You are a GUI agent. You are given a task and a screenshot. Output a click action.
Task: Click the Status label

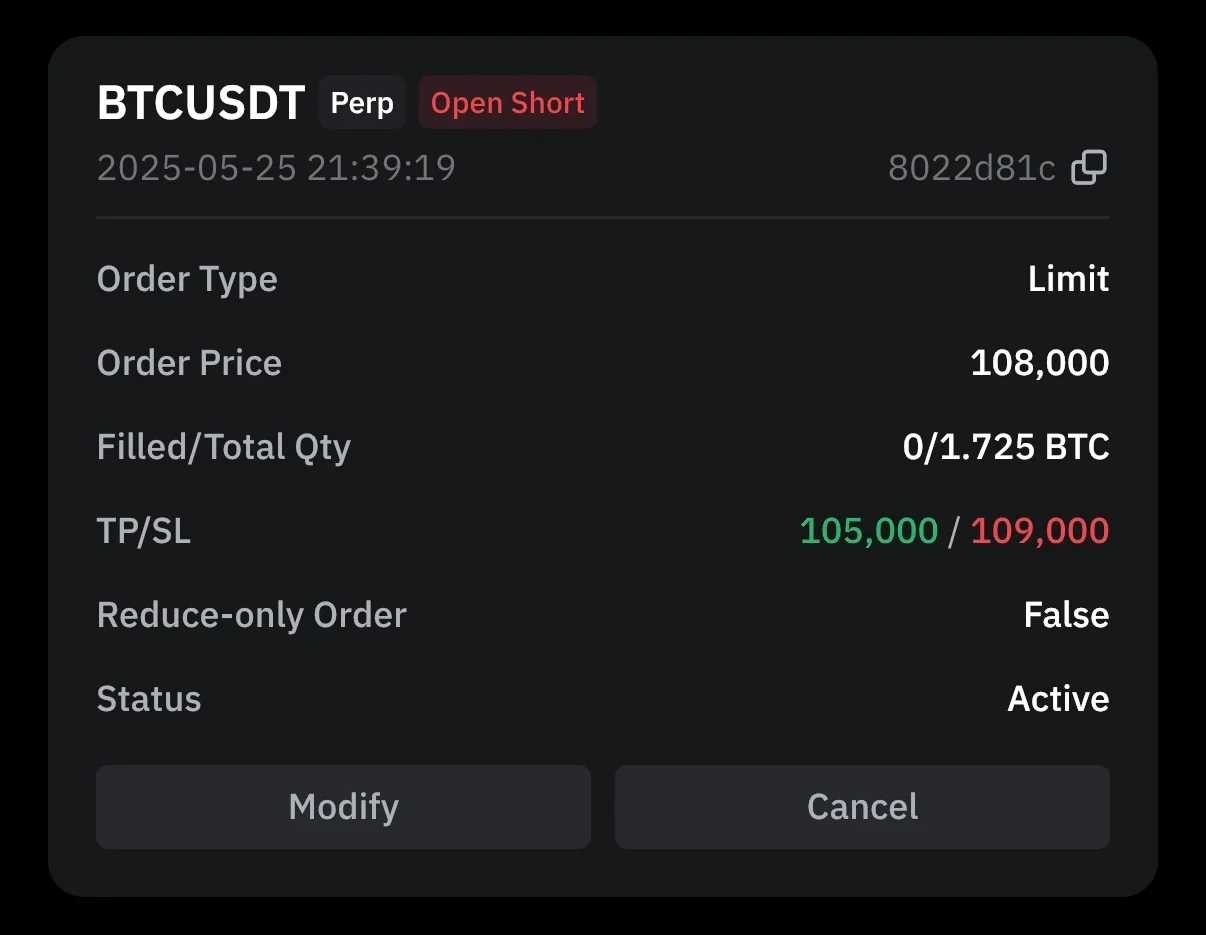click(149, 699)
